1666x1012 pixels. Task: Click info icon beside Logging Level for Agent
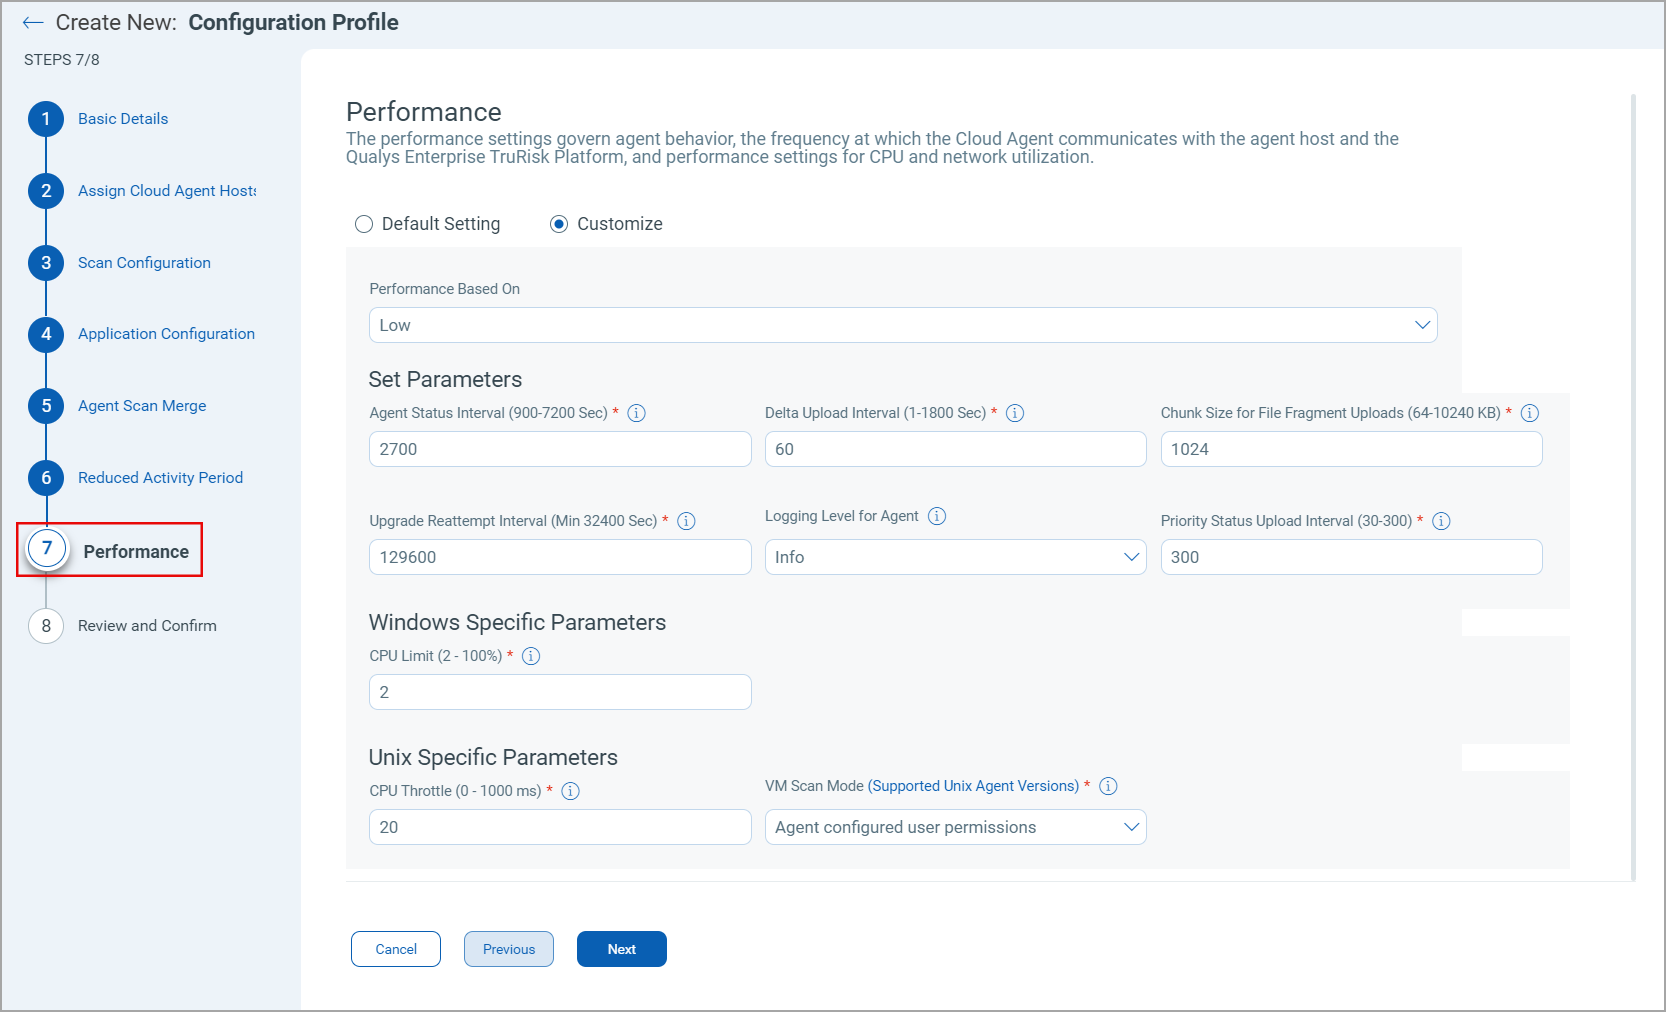click(x=936, y=516)
